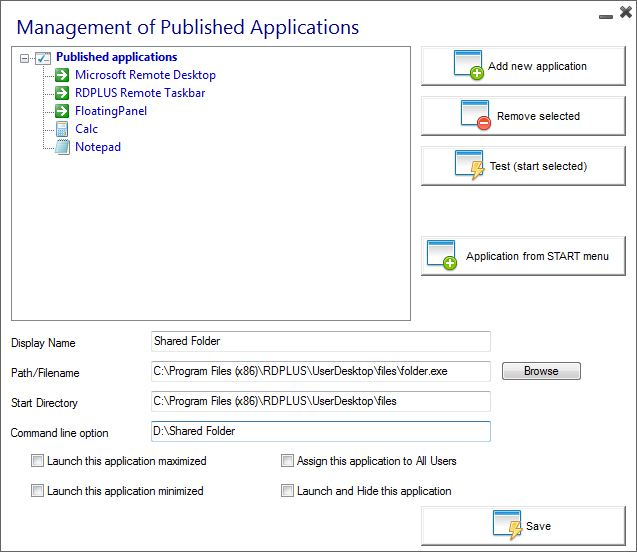Focus the Command line option field
The image size is (637, 552).
(320, 432)
